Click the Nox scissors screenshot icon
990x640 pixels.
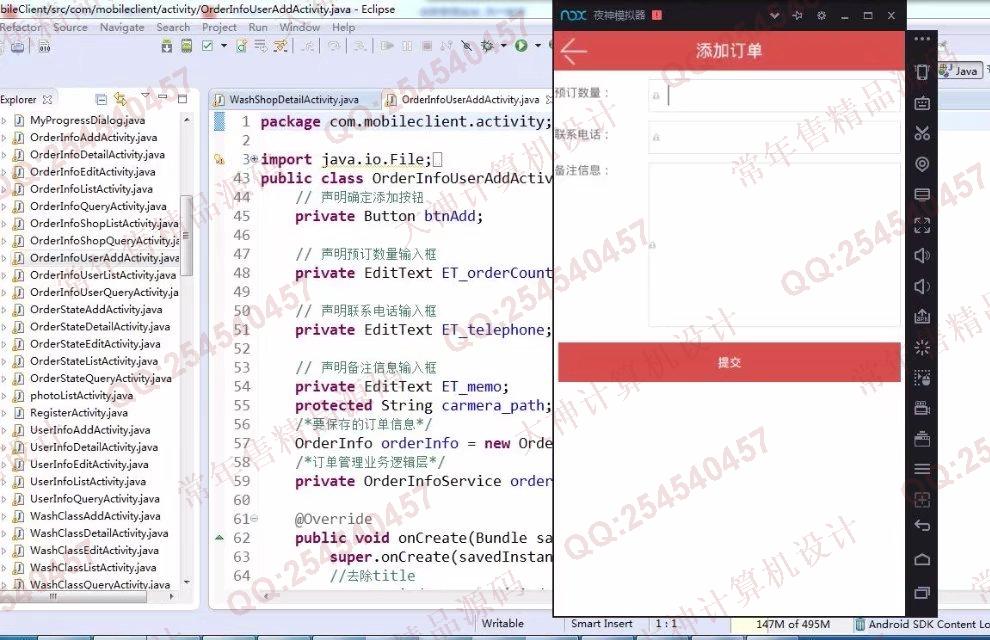tap(922, 133)
